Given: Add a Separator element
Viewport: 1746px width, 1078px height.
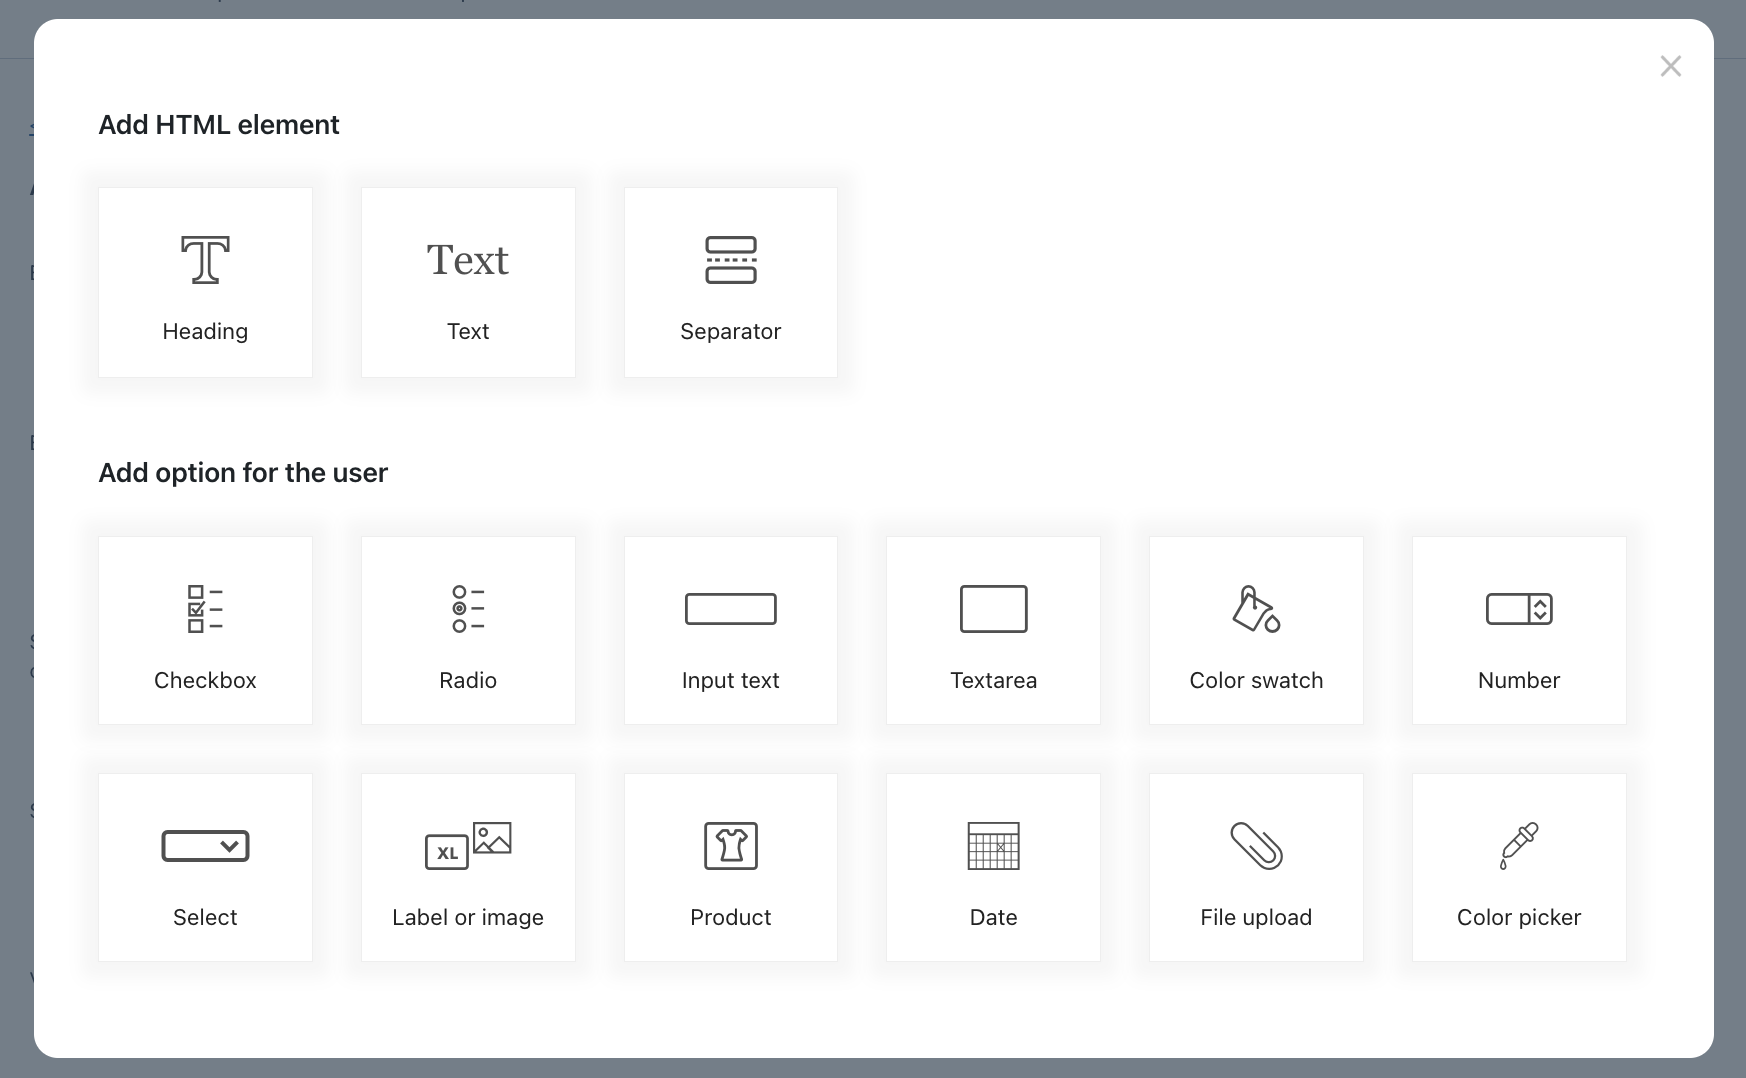Looking at the screenshot, I should click(730, 282).
